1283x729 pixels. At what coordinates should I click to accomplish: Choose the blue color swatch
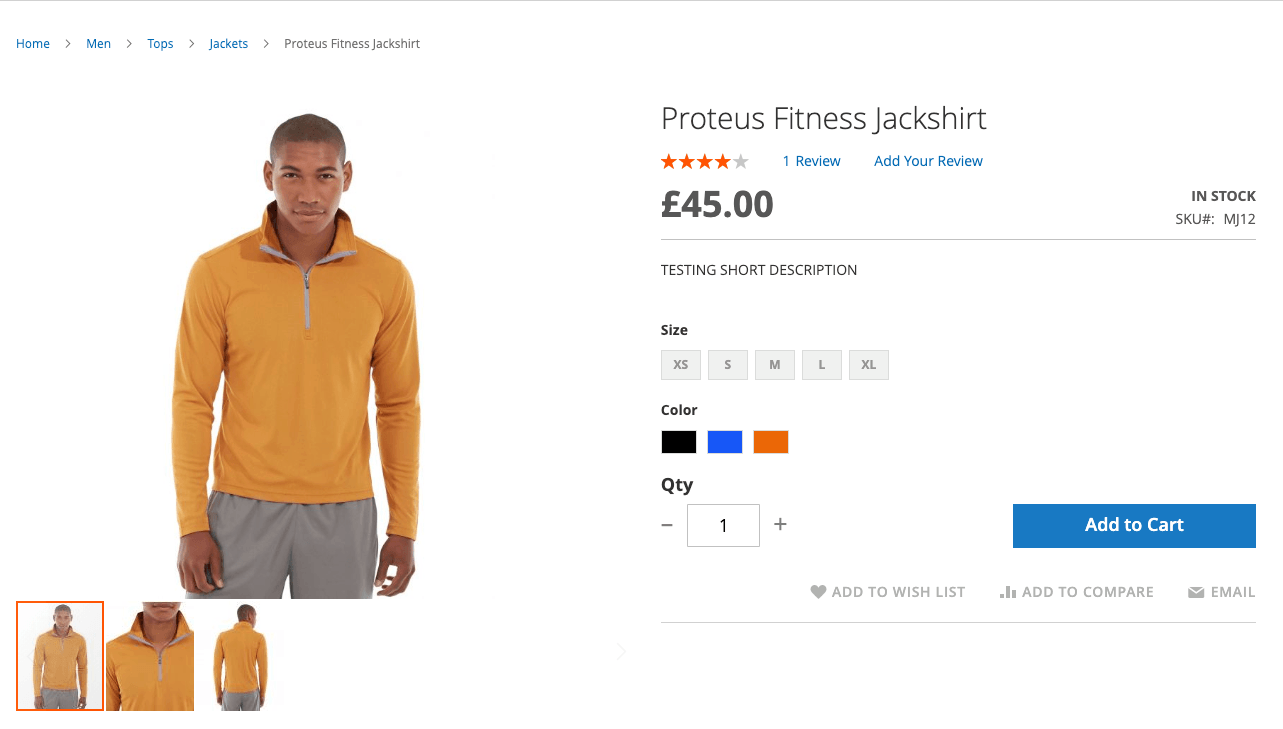tap(724, 441)
